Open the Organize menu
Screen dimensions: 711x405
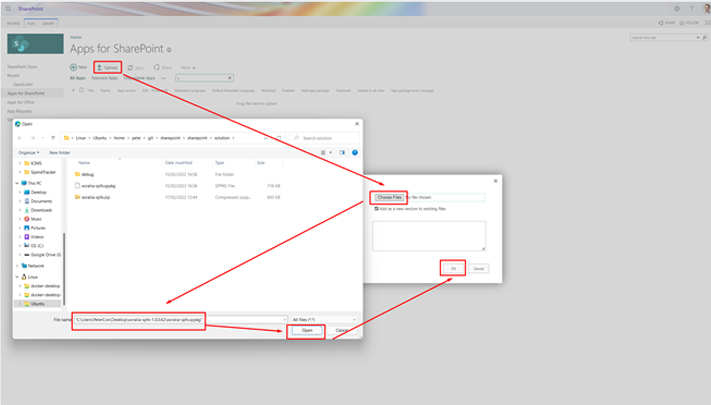29,153
